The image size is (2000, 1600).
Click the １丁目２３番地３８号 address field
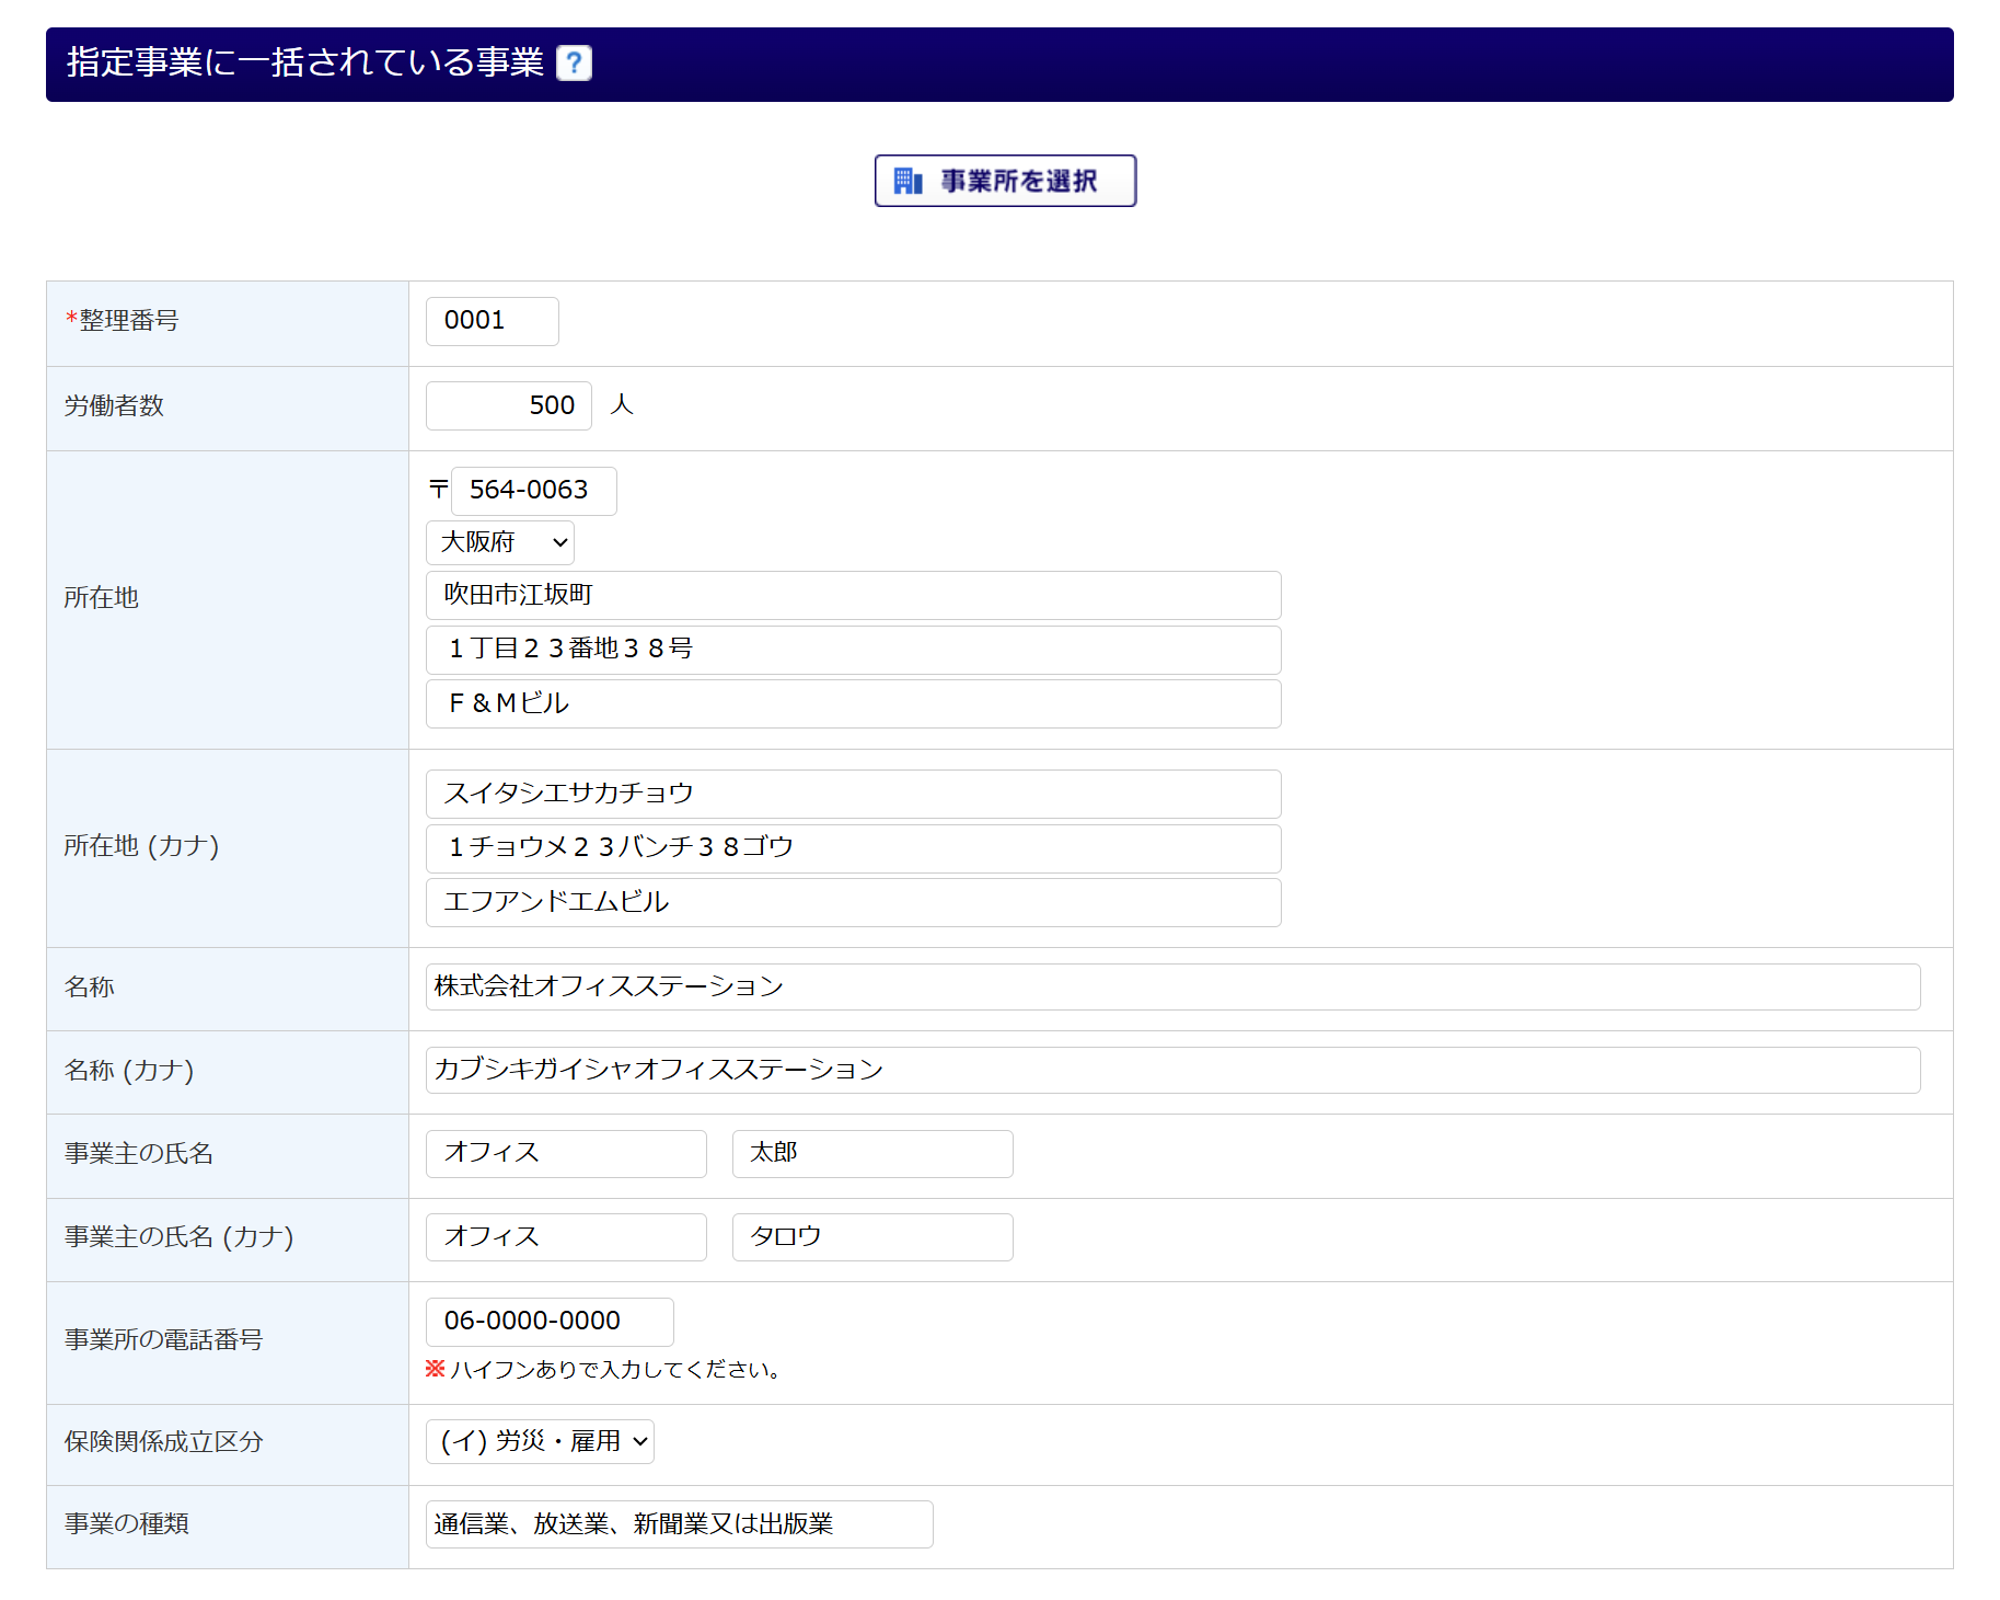[852, 649]
